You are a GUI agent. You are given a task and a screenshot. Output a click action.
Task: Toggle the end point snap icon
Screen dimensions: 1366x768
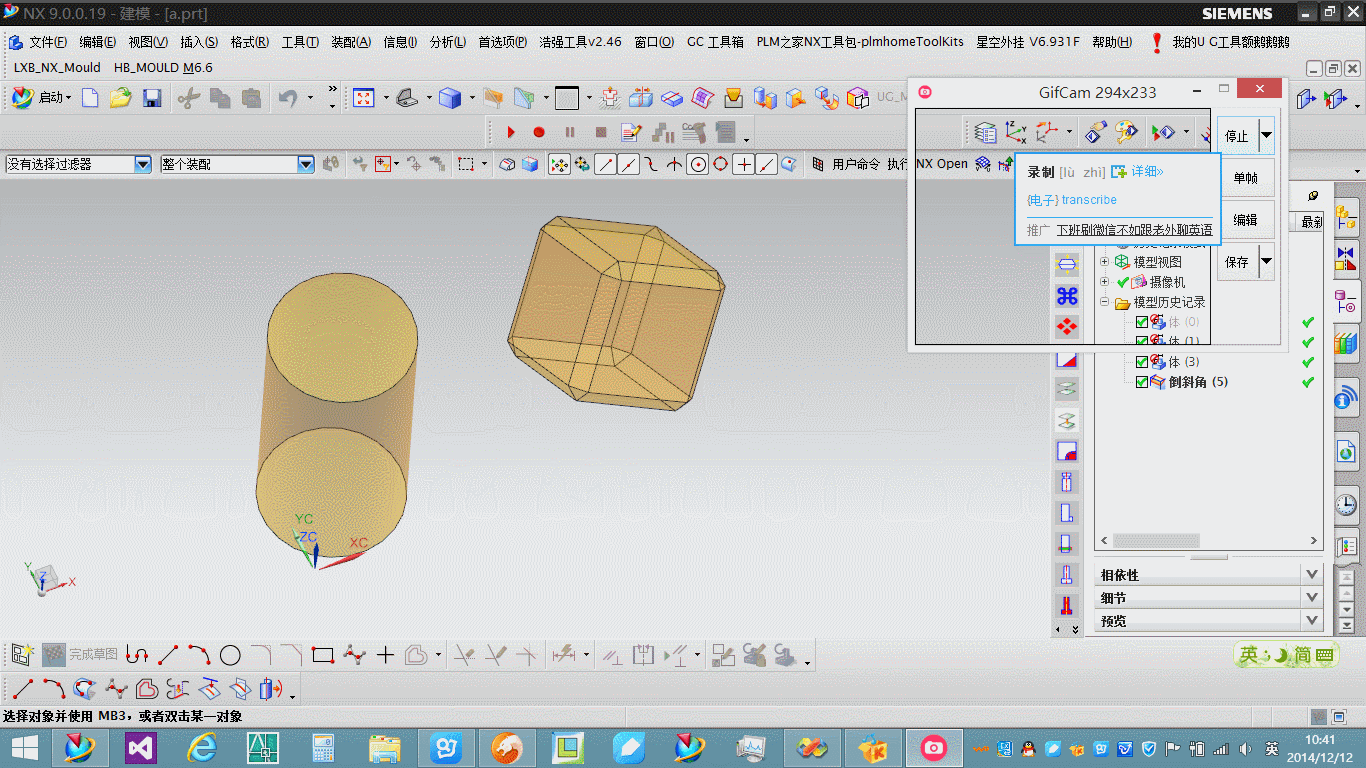coord(605,164)
